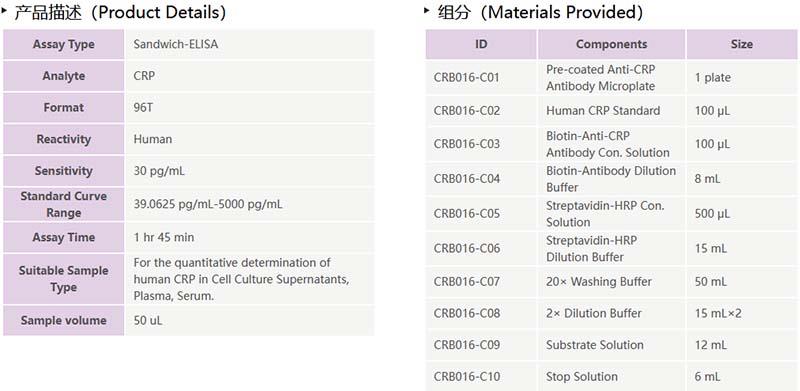800x391 pixels.
Task: Click the Size column header
Action: click(x=742, y=44)
